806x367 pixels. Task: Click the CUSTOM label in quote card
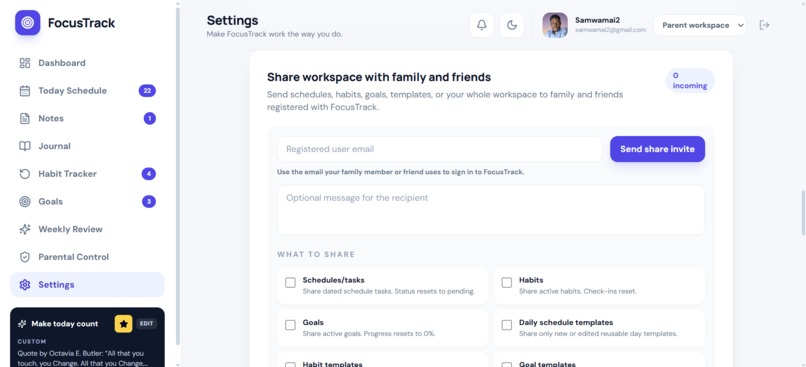click(32, 341)
